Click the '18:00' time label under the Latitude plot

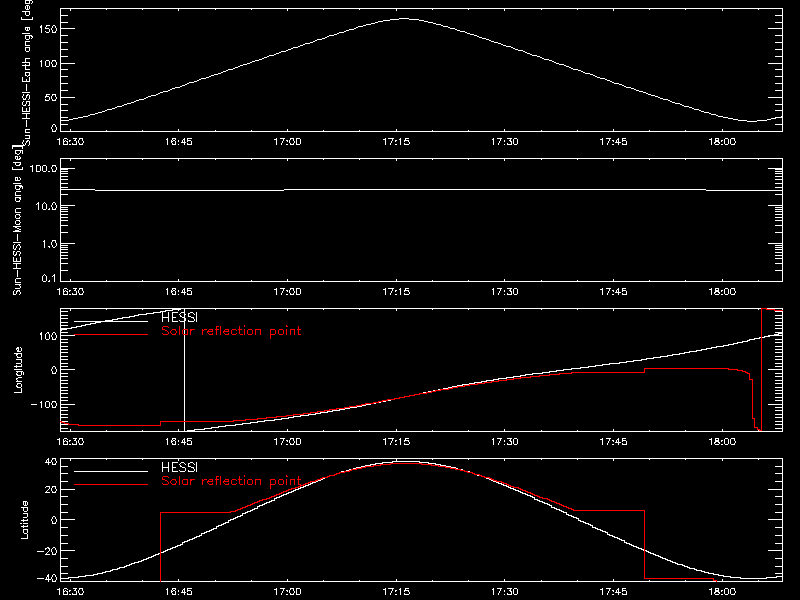tap(722, 592)
